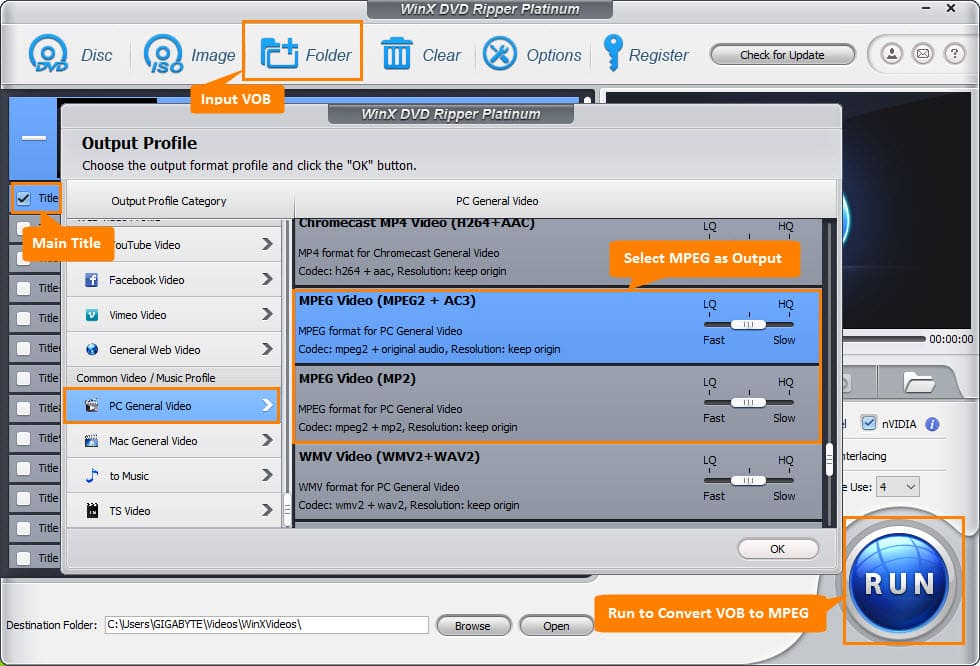
Task: Open the Register key dialog
Action: [x=645, y=54]
